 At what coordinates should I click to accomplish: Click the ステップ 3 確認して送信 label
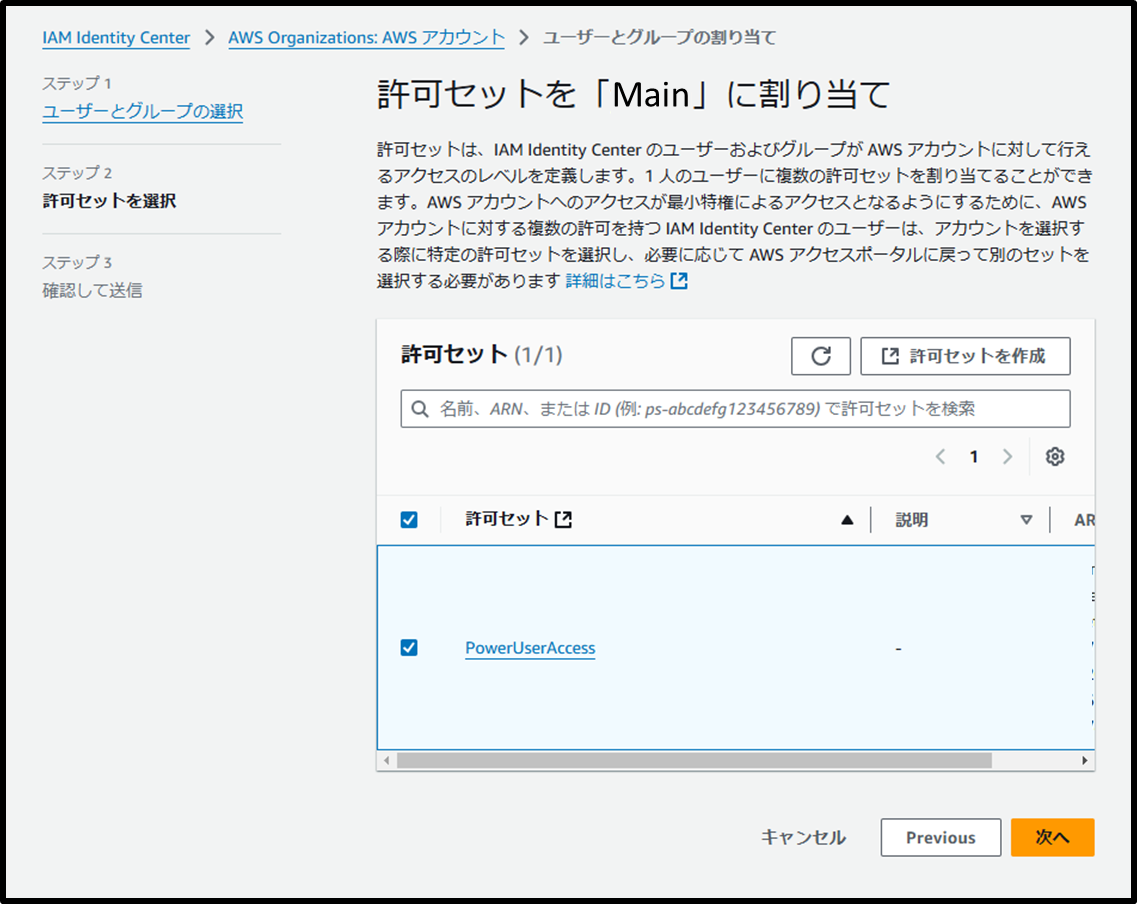pos(92,277)
